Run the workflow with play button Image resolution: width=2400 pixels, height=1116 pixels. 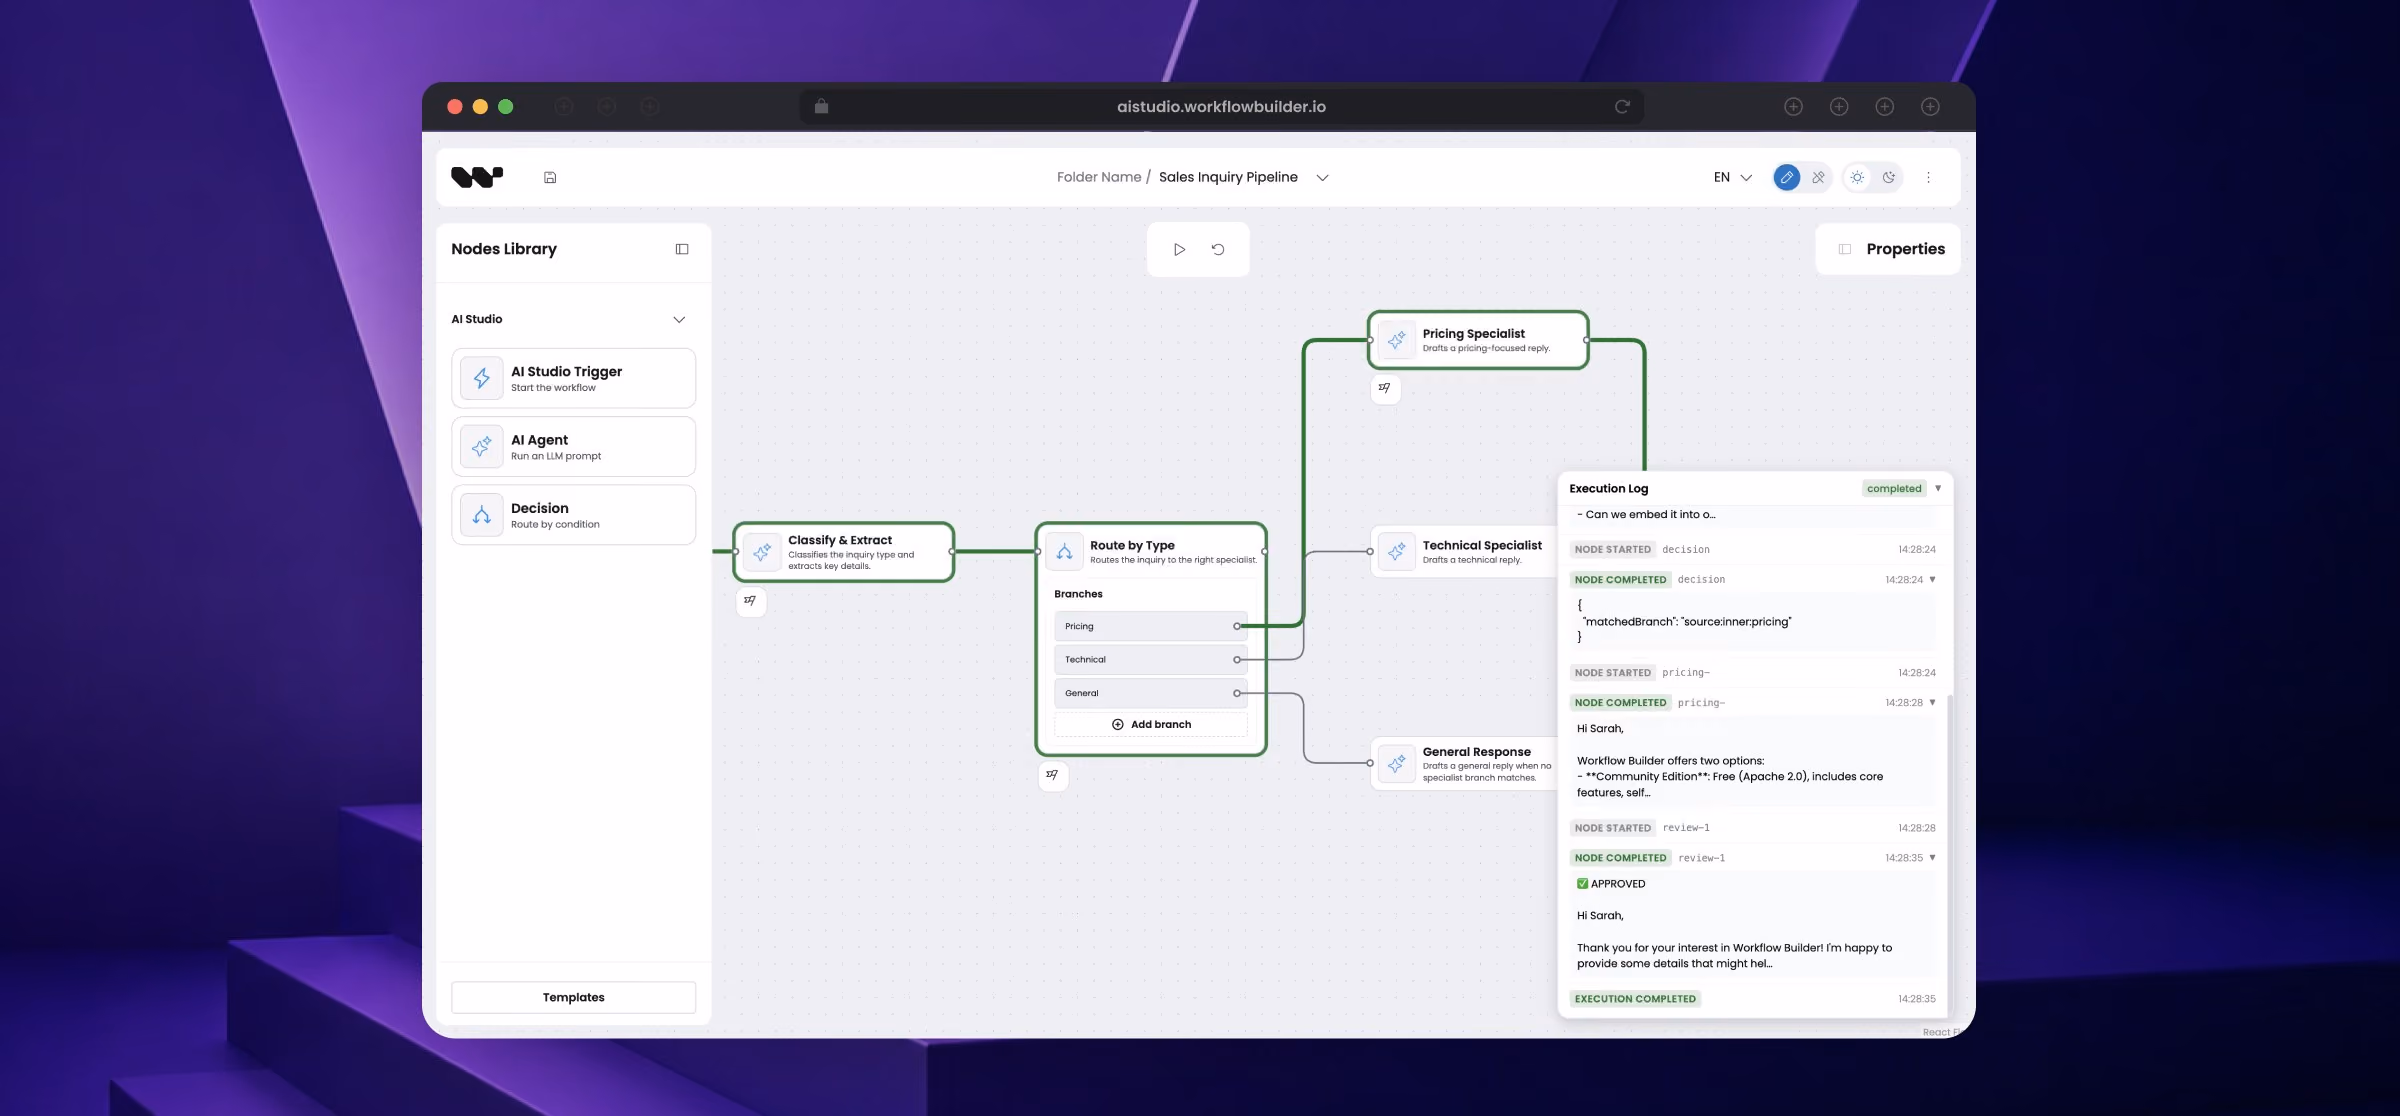click(x=1179, y=249)
